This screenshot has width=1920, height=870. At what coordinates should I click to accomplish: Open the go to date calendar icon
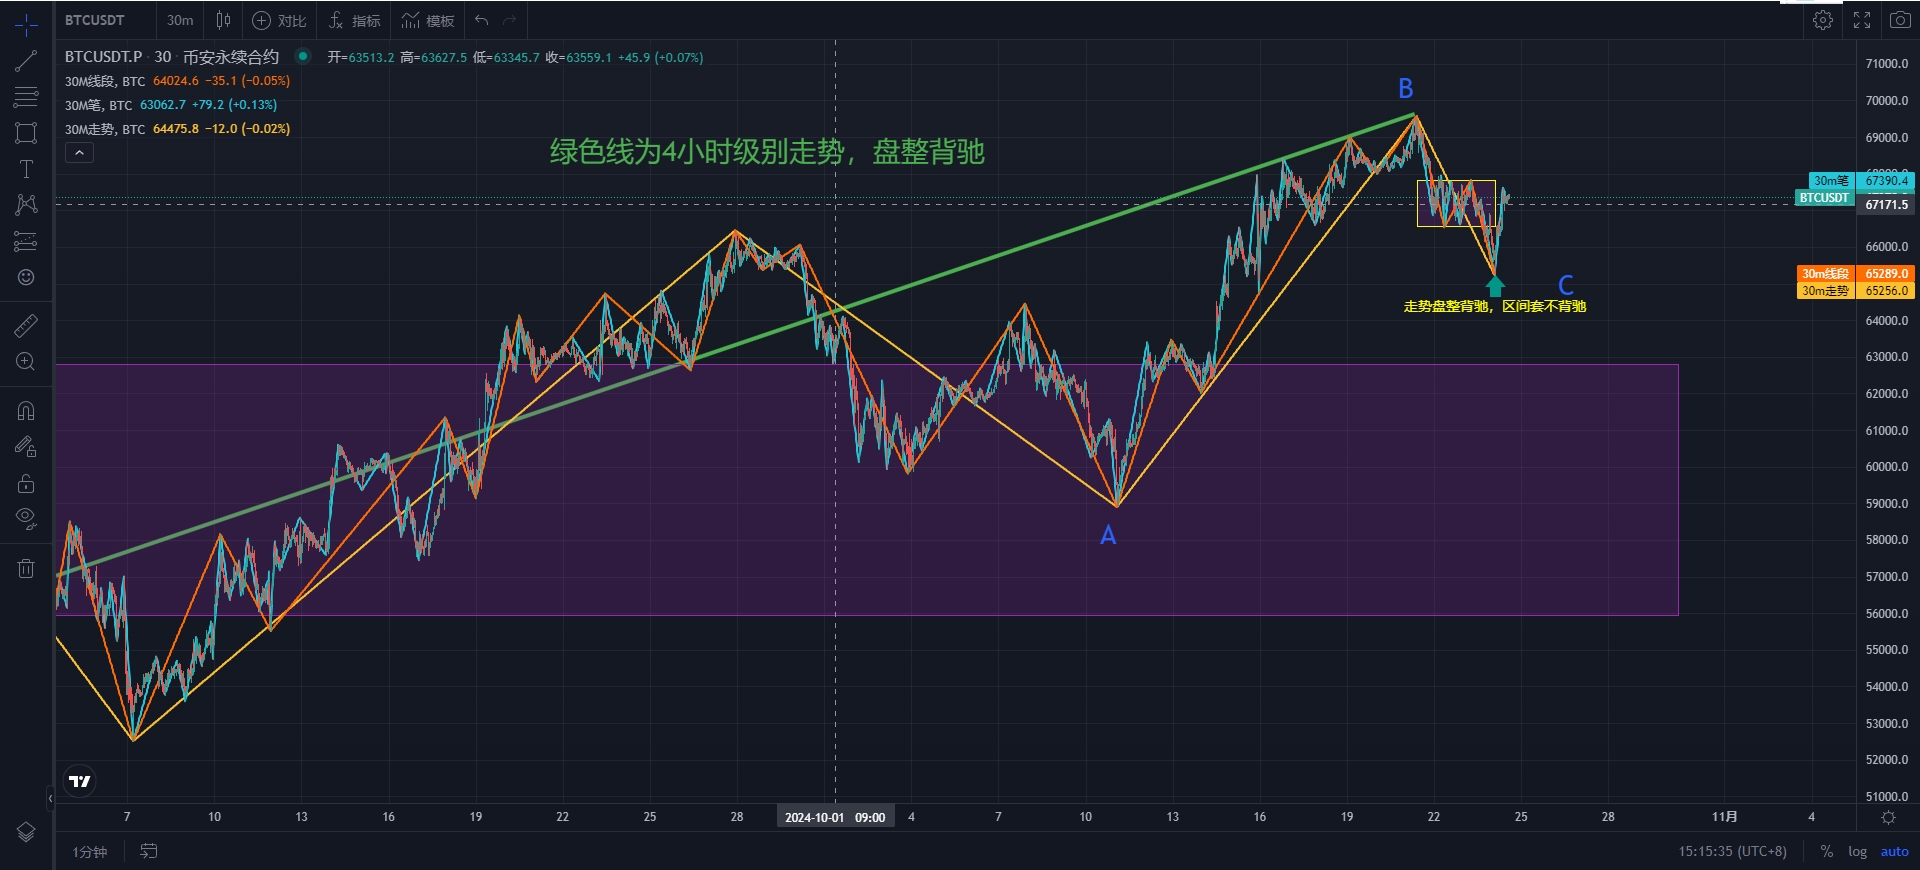point(149,851)
